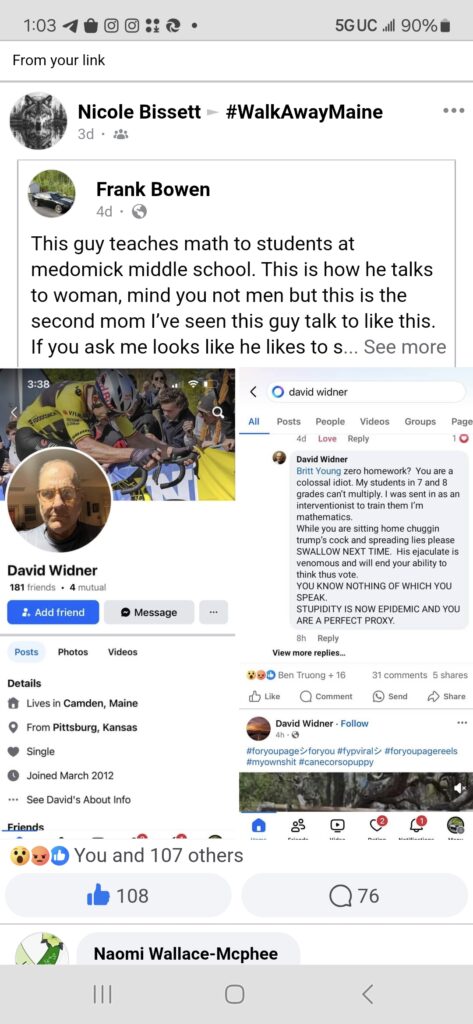The height and width of the screenshot is (1024, 473).
Task: Open the three-dot post options menu
Action: pyautogui.click(x=453, y=110)
